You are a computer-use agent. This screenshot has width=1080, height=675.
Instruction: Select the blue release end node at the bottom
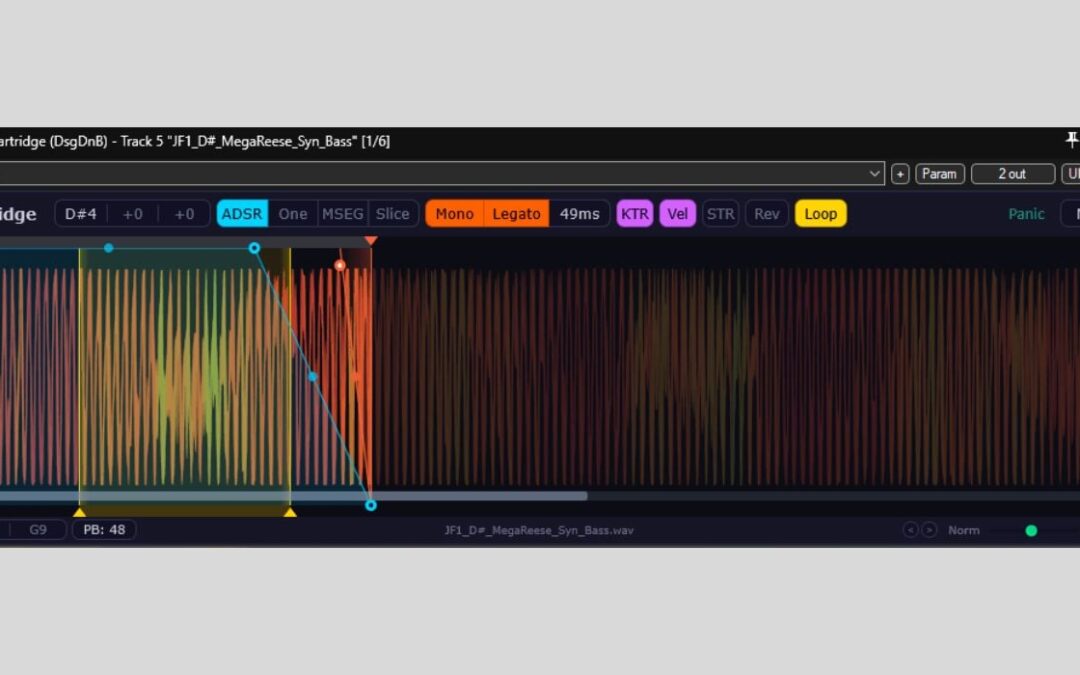tap(371, 506)
